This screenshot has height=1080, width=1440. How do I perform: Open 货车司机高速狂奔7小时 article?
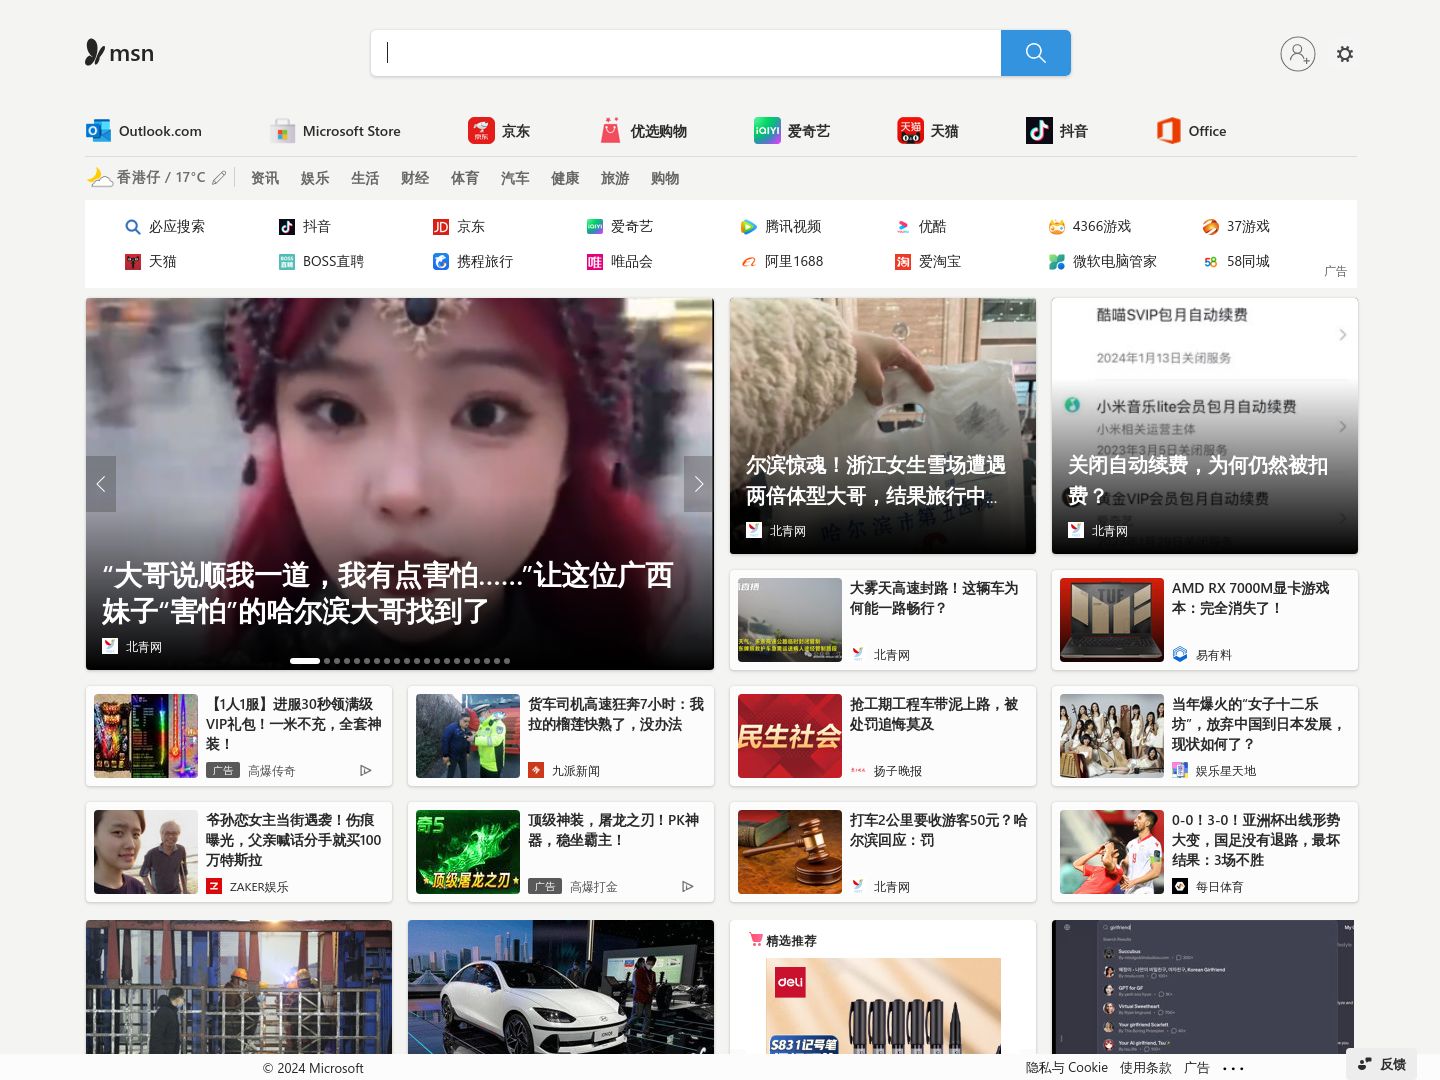[561, 736]
